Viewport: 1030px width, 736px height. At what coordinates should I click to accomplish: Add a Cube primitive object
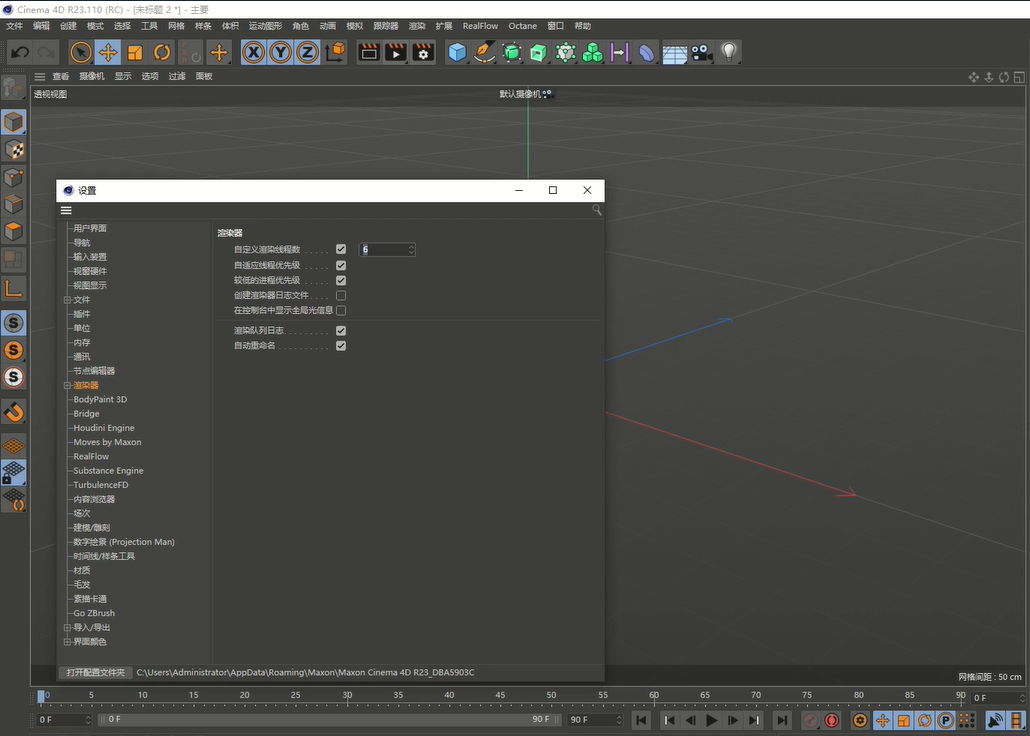457,52
